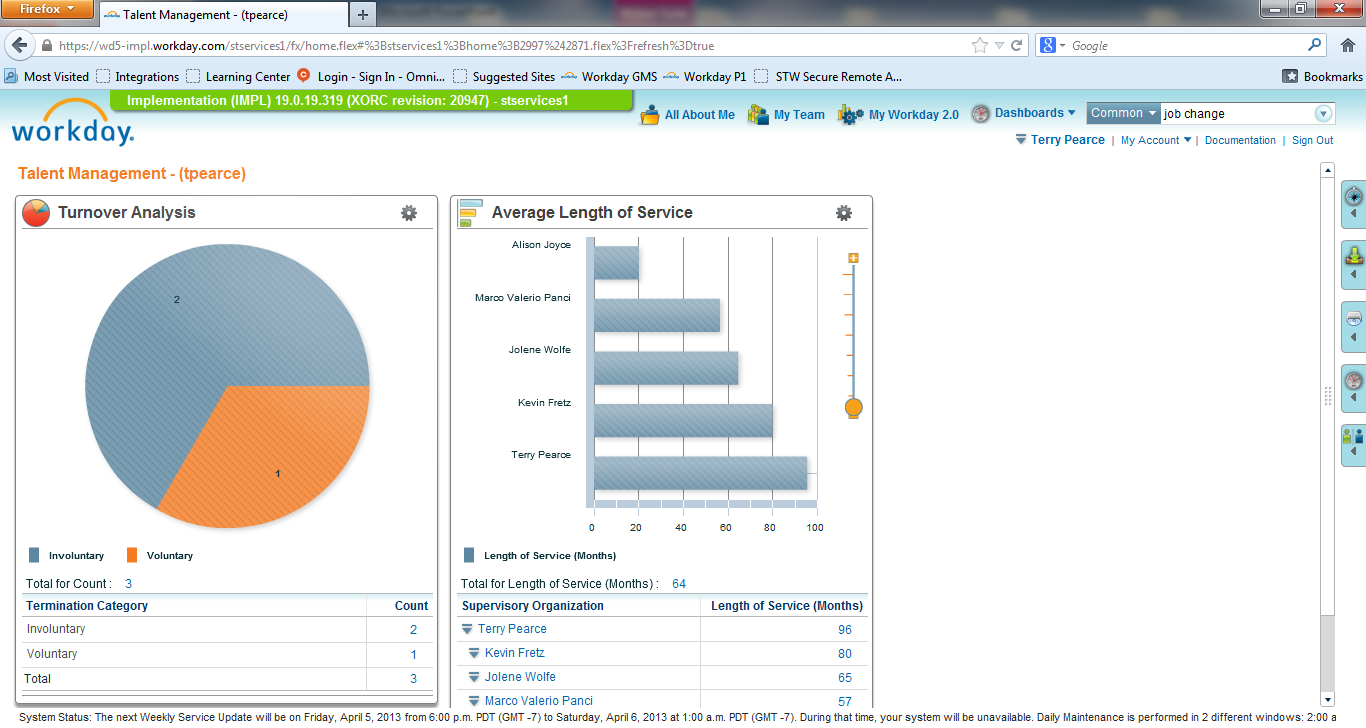Open All About Me

pyautogui.click(x=688, y=114)
